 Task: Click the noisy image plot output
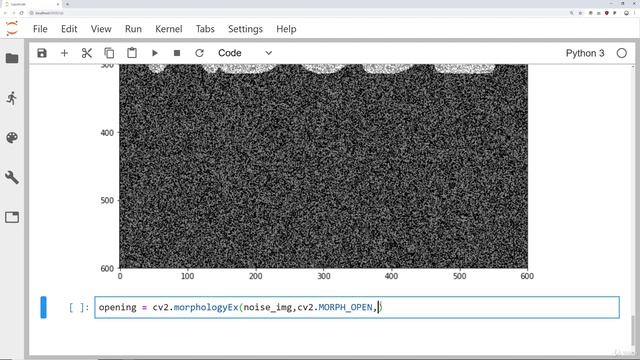[x=323, y=166]
